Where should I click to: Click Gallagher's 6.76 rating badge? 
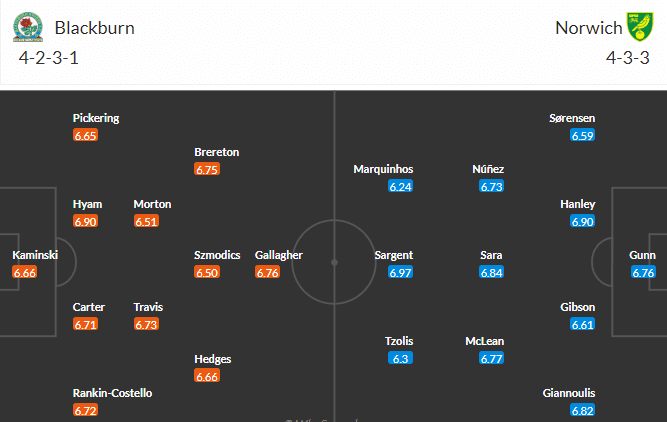click(x=267, y=272)
